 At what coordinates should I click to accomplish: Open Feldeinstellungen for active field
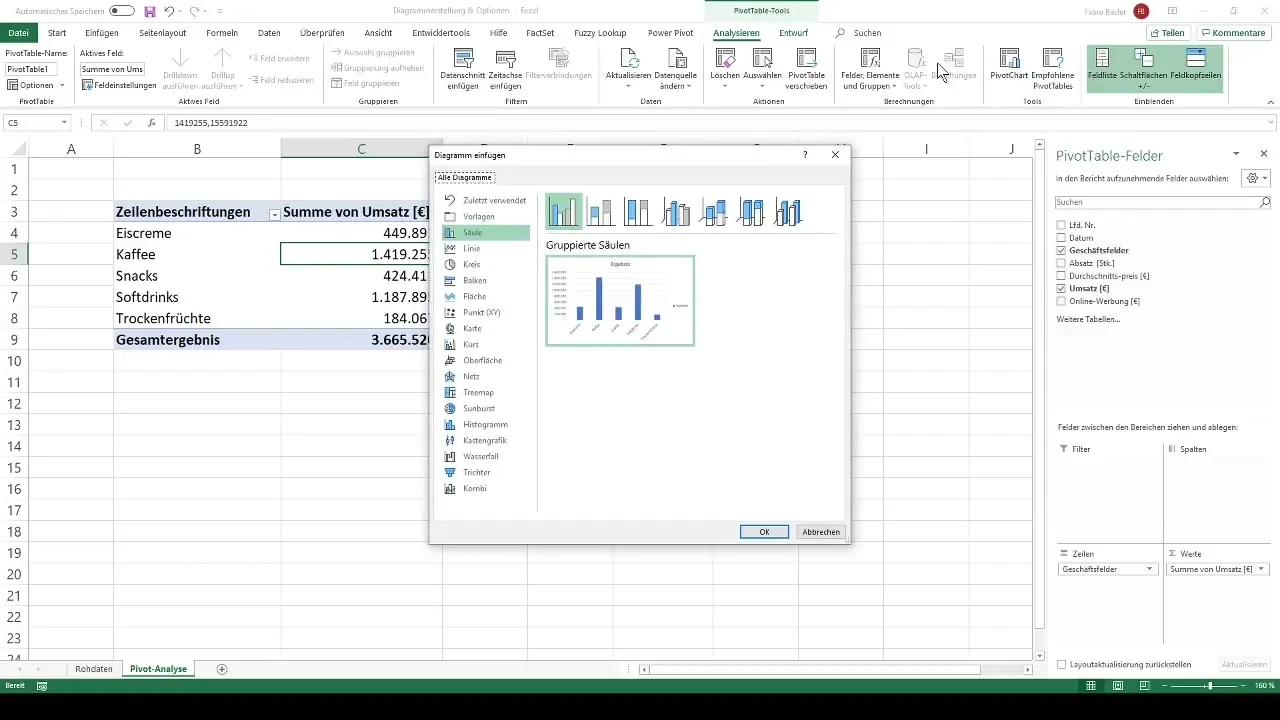[119, 85]
